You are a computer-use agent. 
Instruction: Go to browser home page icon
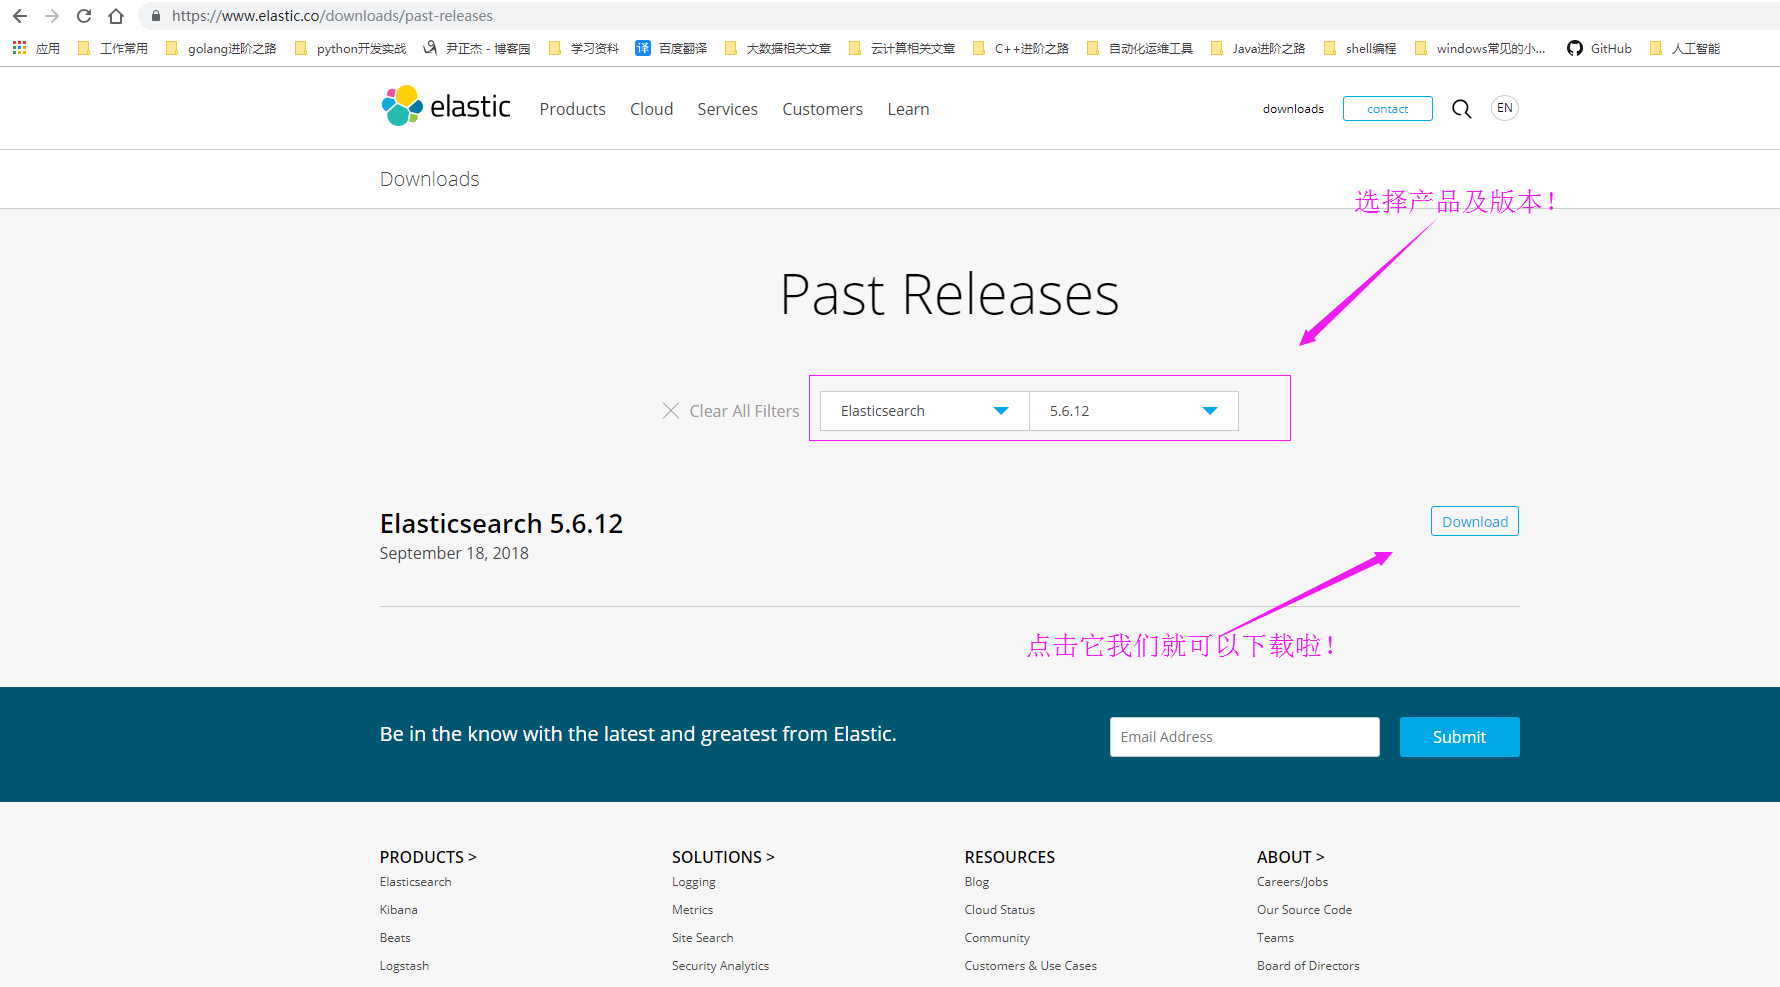tap(116, 16)
